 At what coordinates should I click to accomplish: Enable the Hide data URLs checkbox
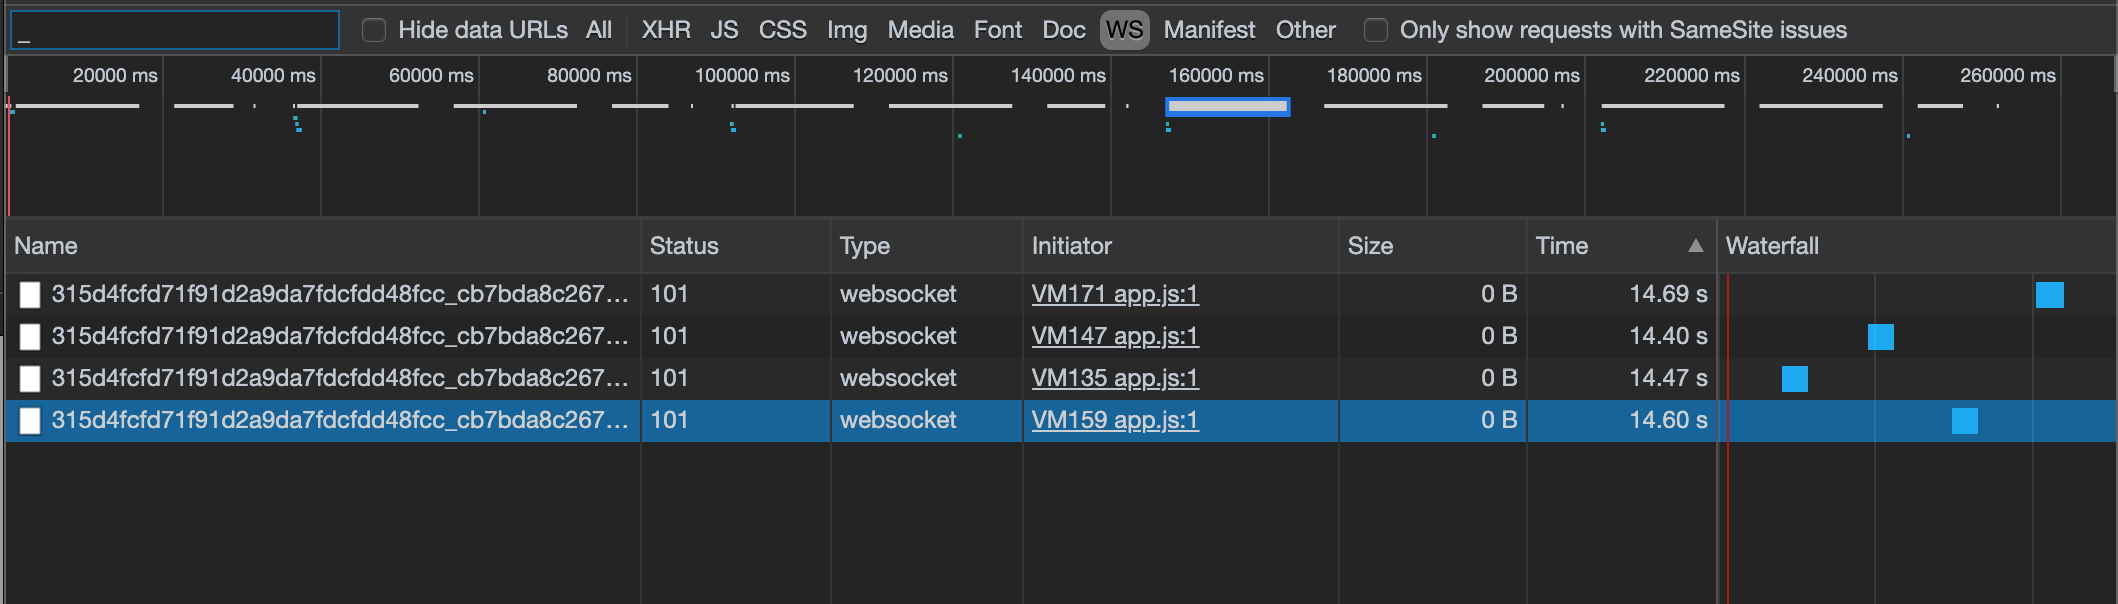click(374, 30)
